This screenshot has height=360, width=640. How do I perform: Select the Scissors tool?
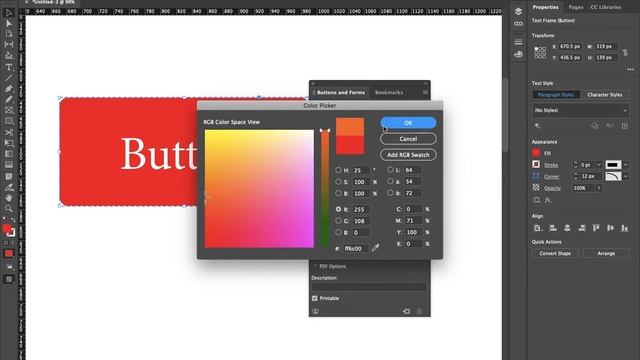(x=9, y=132)
